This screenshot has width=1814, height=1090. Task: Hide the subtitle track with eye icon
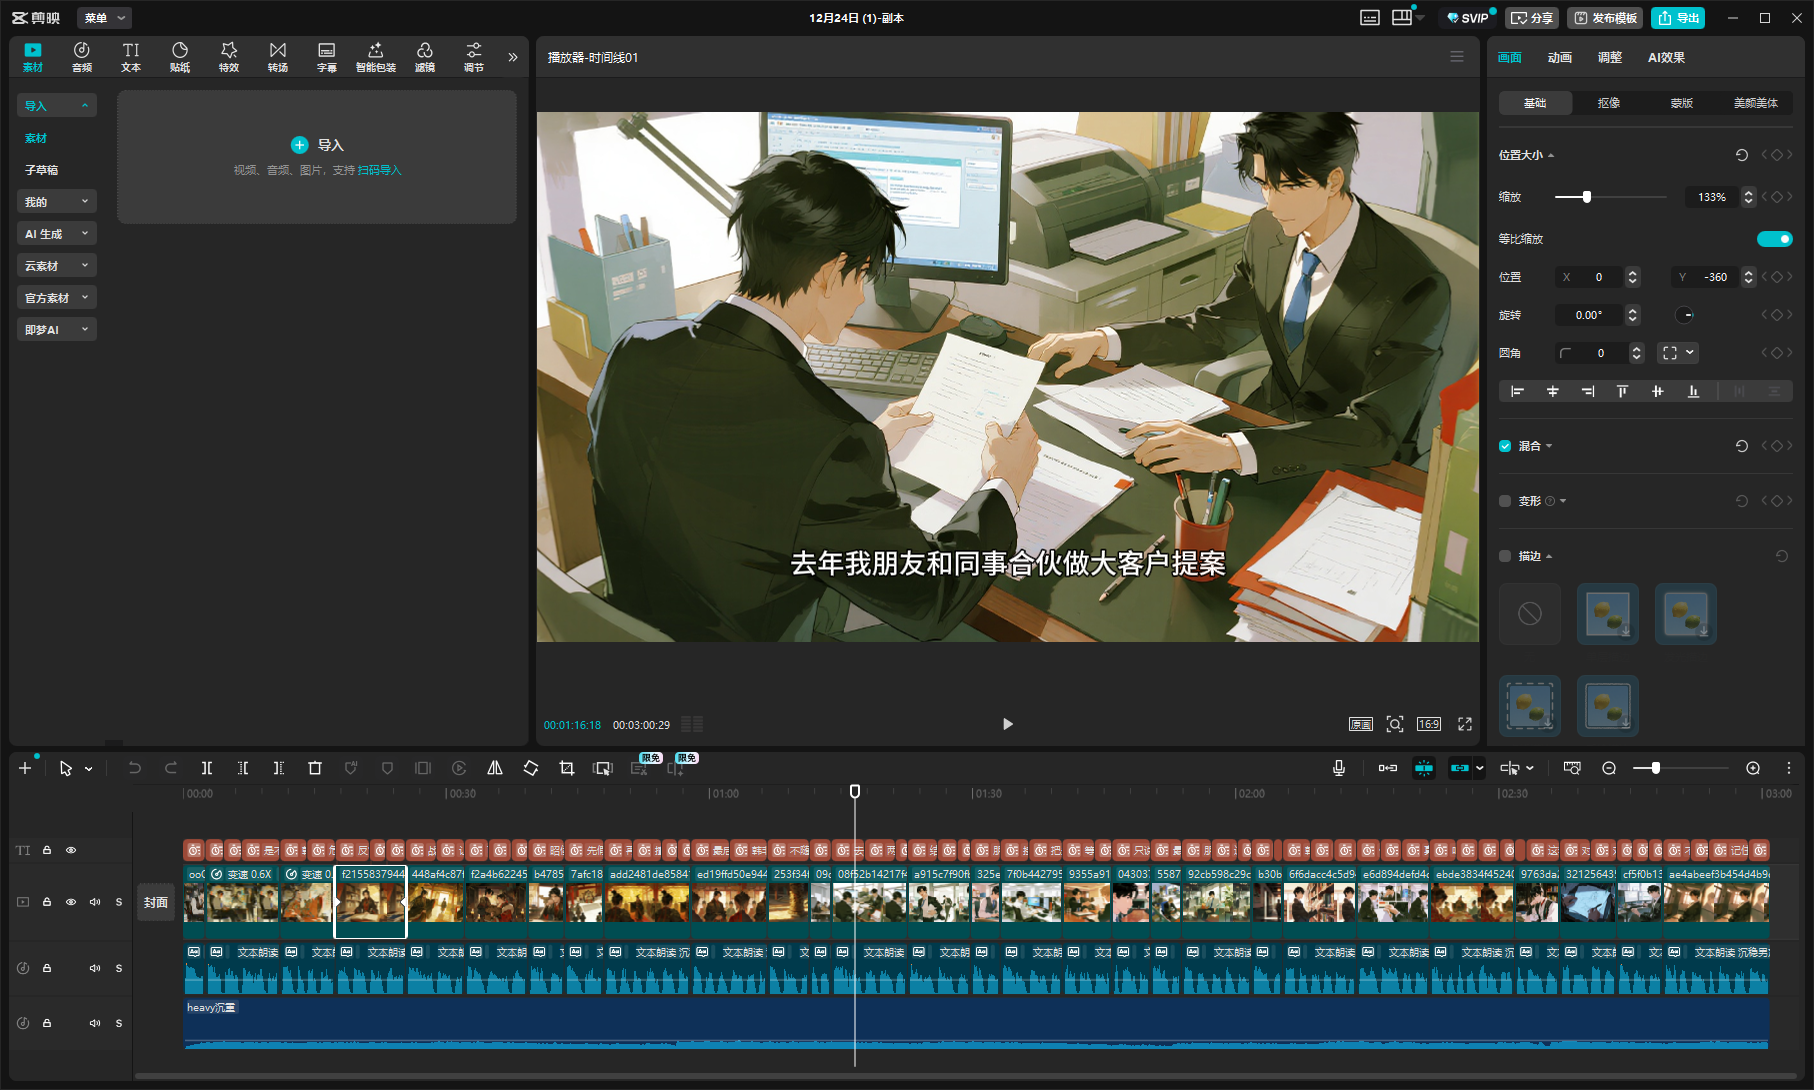(71, 850)
